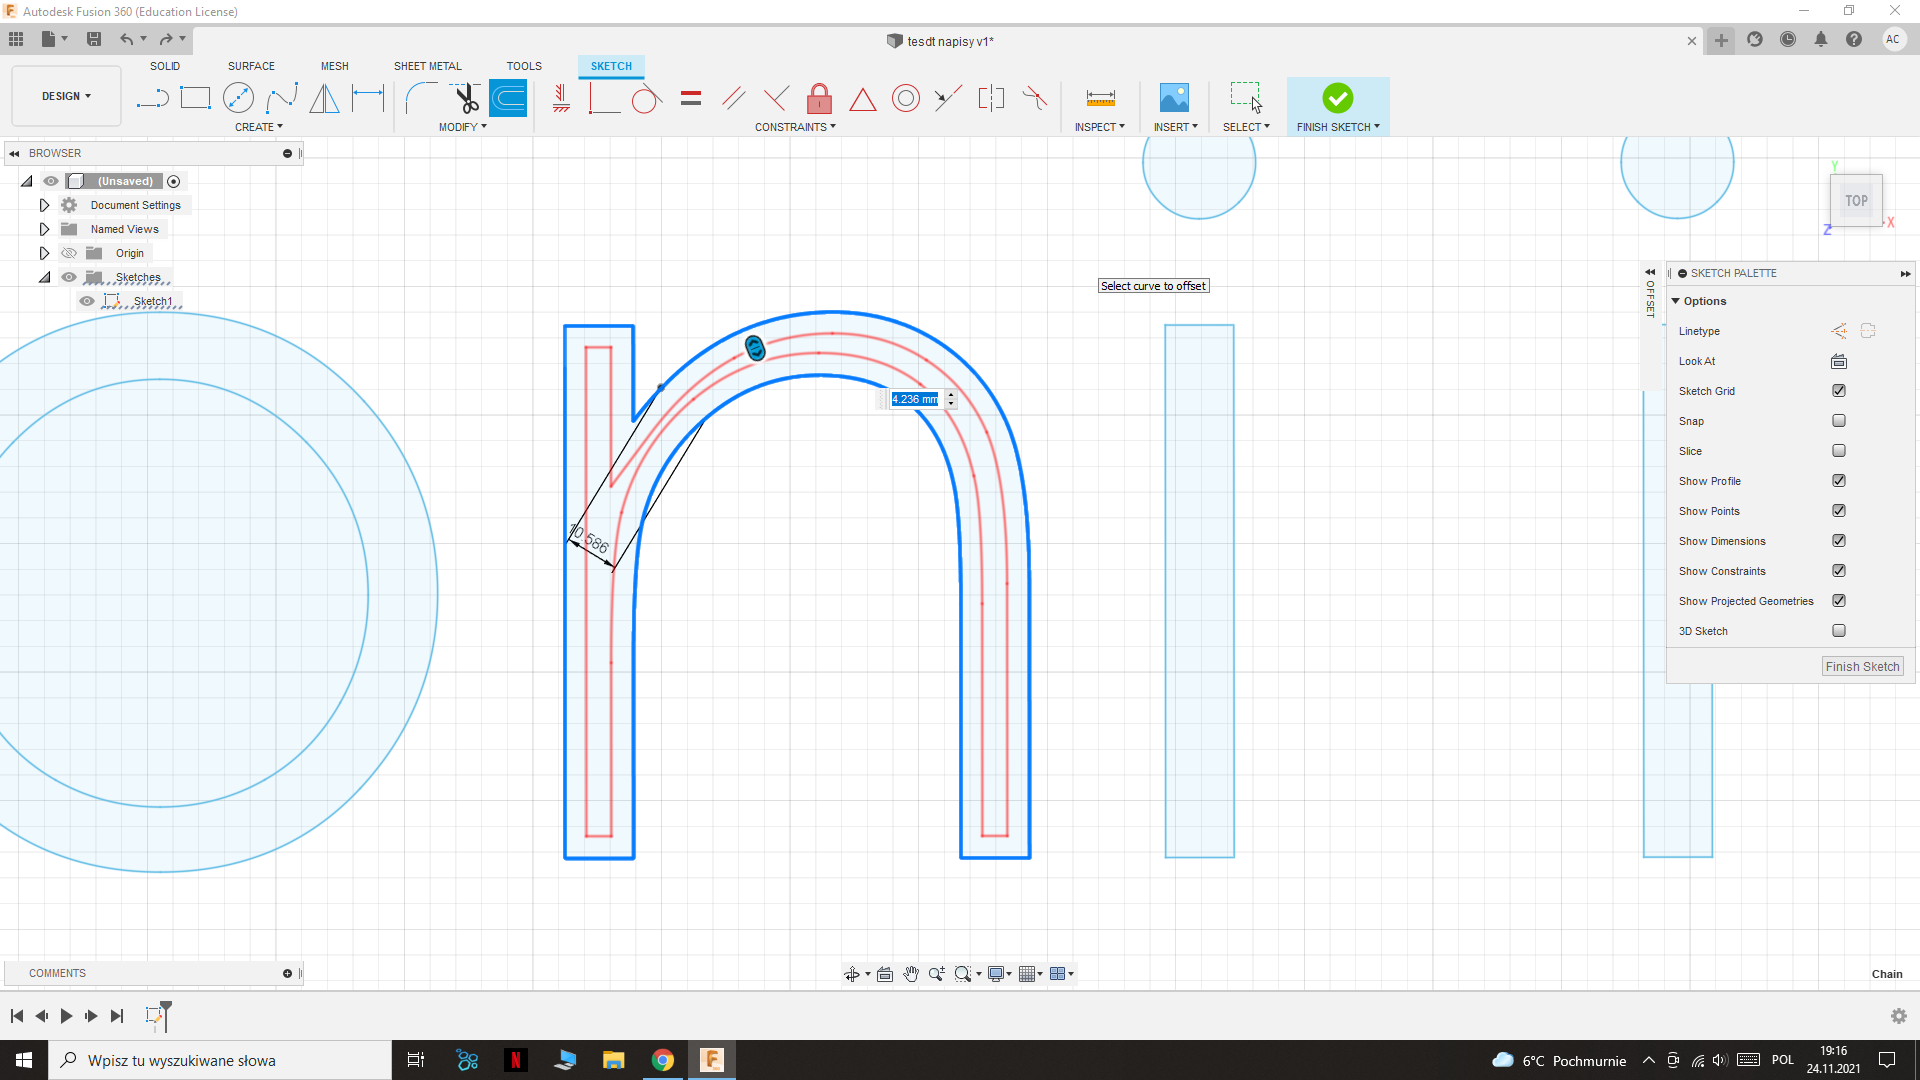Toggle visibility of Sketch1
This screenshot has height=1080, width=1920.
(x=87, y=301)
